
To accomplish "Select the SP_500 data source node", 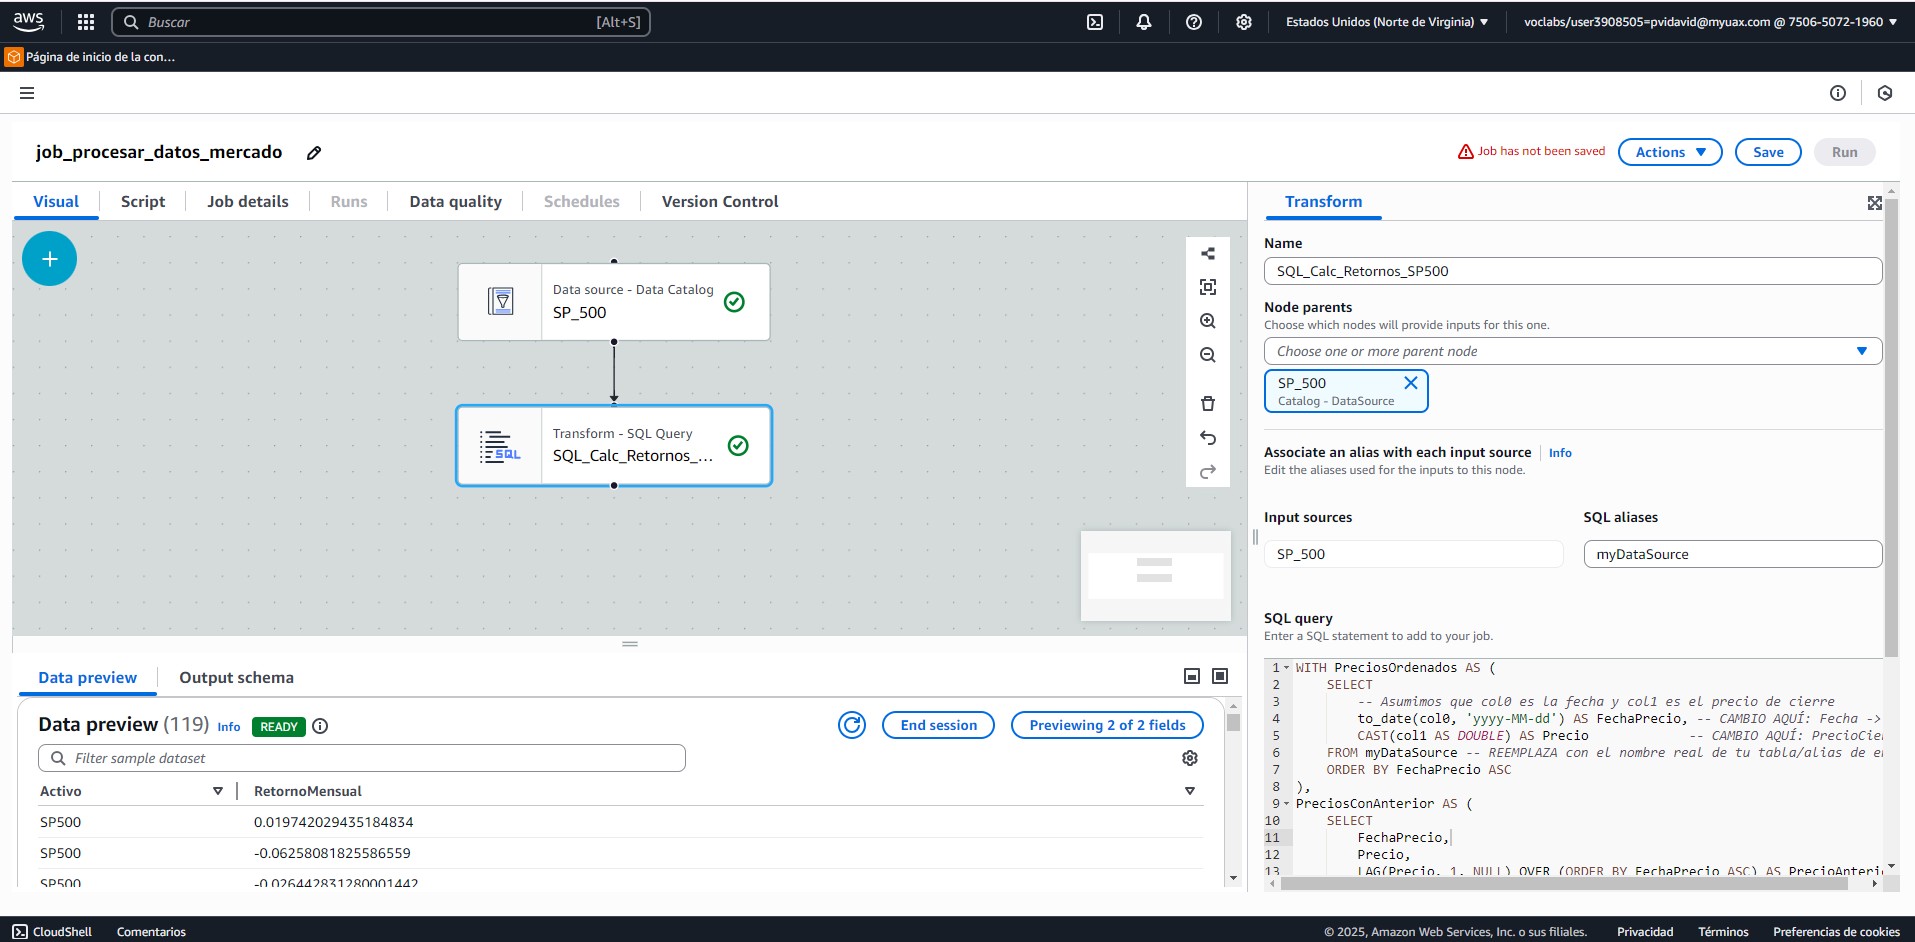I will [614, 302].
